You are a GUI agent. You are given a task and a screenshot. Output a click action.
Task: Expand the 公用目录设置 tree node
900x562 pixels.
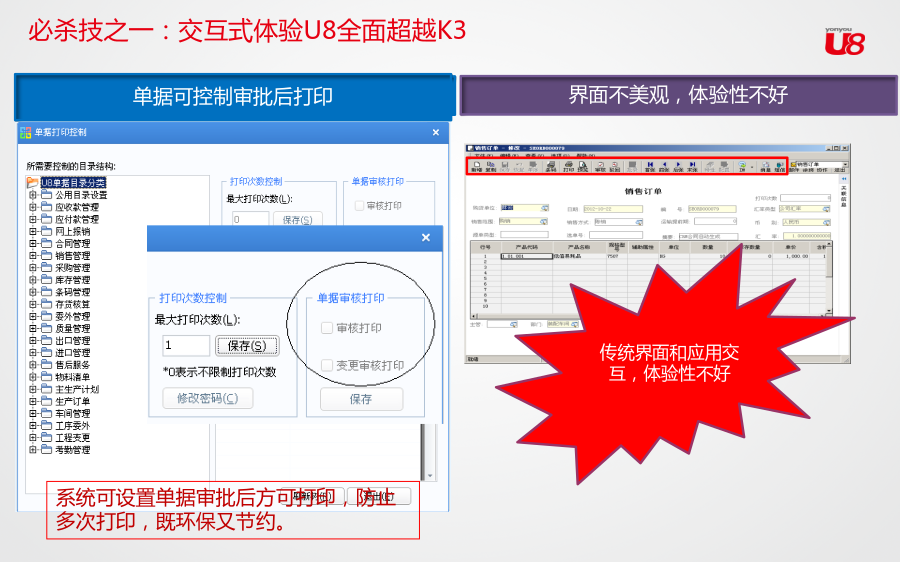pos(33,195)
